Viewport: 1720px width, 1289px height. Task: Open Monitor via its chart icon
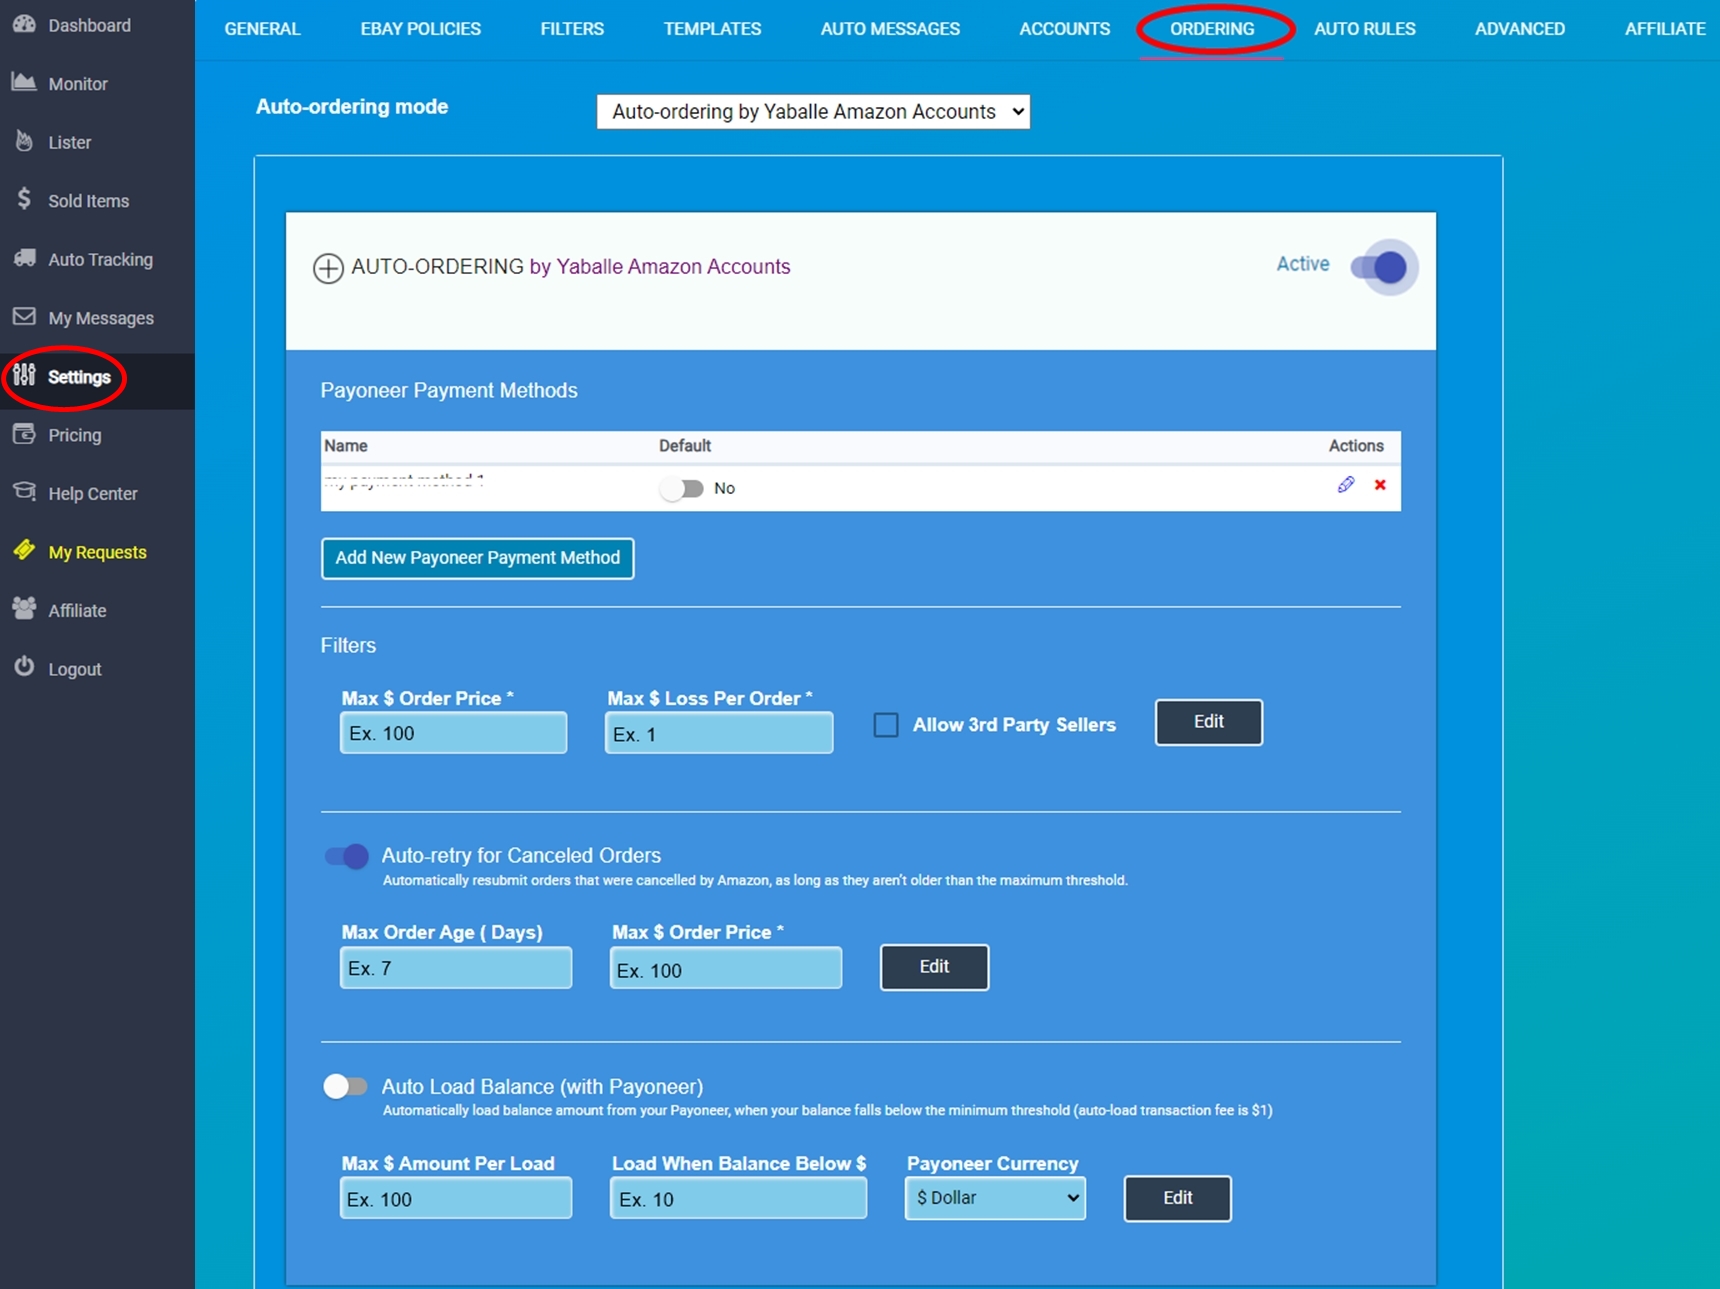(x=24, y=83)
